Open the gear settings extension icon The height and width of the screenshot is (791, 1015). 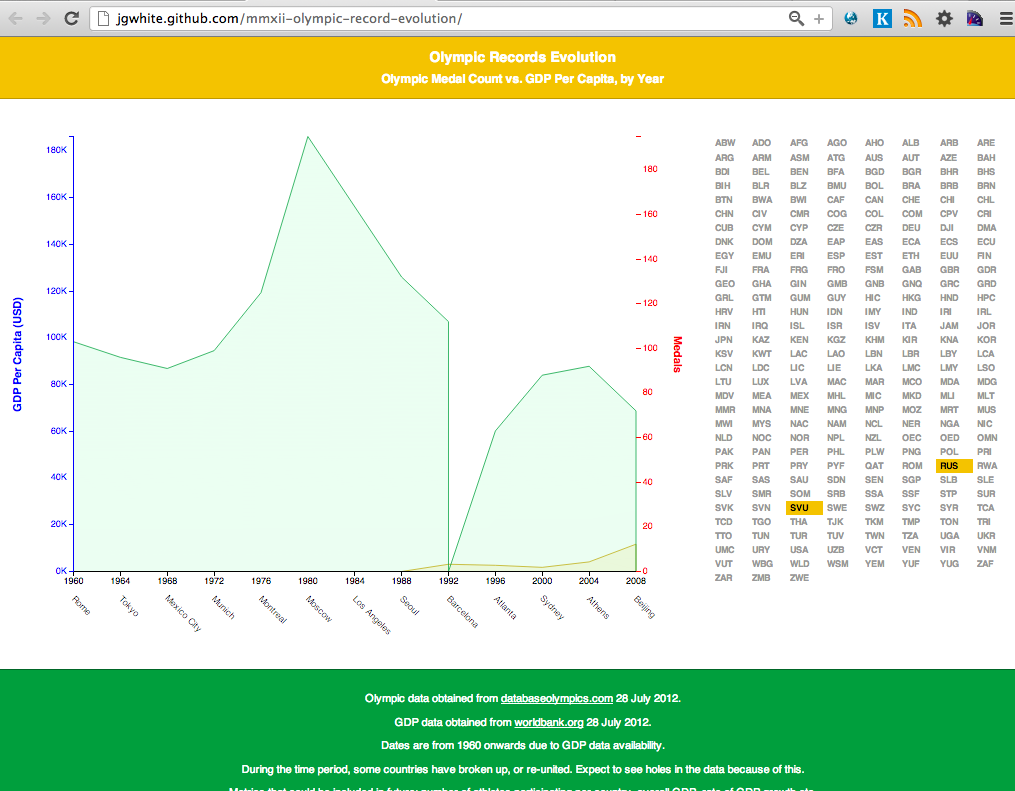pos(944,19)
